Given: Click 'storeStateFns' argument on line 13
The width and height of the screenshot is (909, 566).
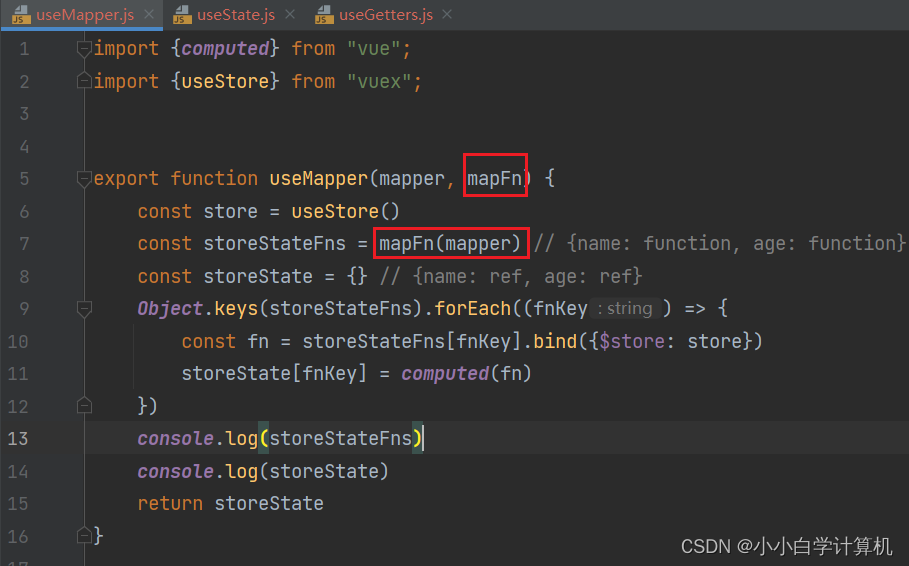Looking at the screenshot, I should (340, 438).
